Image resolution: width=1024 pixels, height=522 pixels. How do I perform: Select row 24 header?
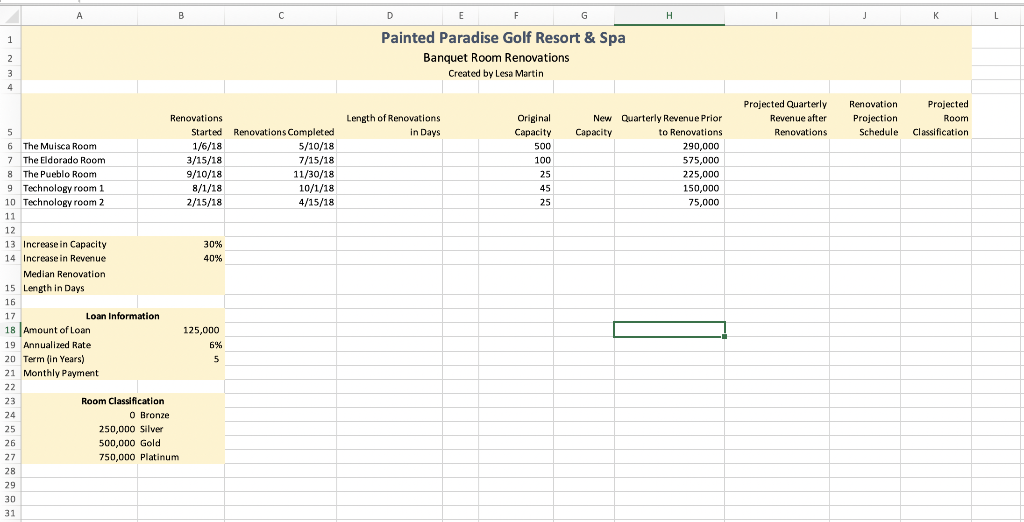[x=10, y=415]
